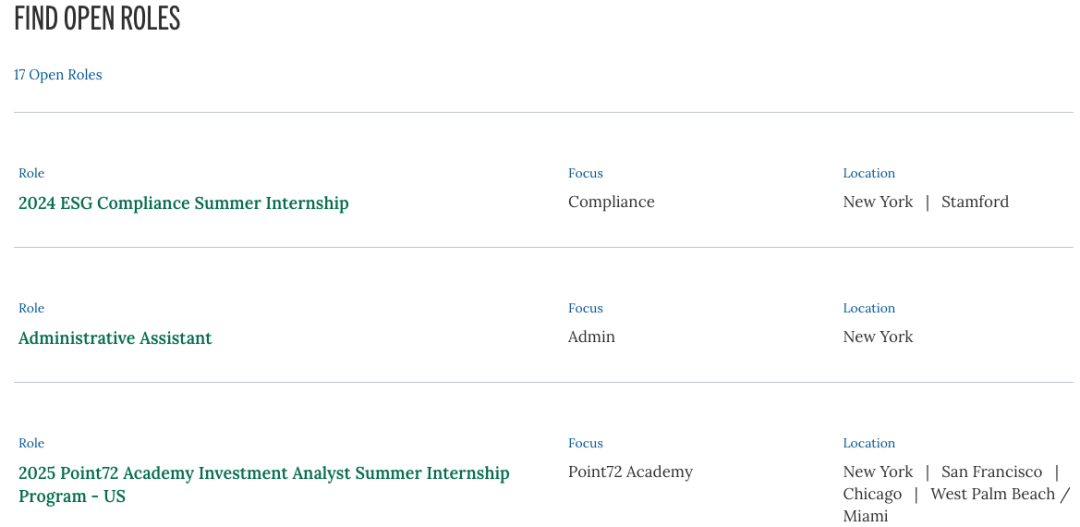The width and height of the screenshot is (1080, 527).
Task: Click the West Palm Beach location text
Action: (993, 494)
